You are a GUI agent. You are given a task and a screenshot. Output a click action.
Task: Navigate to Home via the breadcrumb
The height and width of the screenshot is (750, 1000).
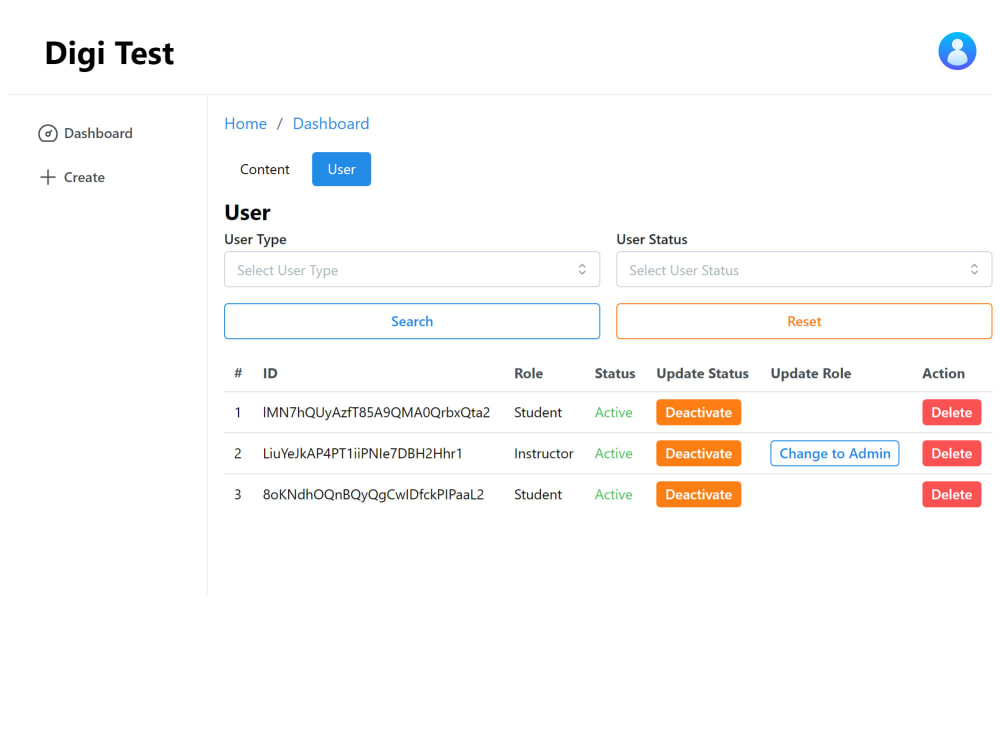(245, 123)
